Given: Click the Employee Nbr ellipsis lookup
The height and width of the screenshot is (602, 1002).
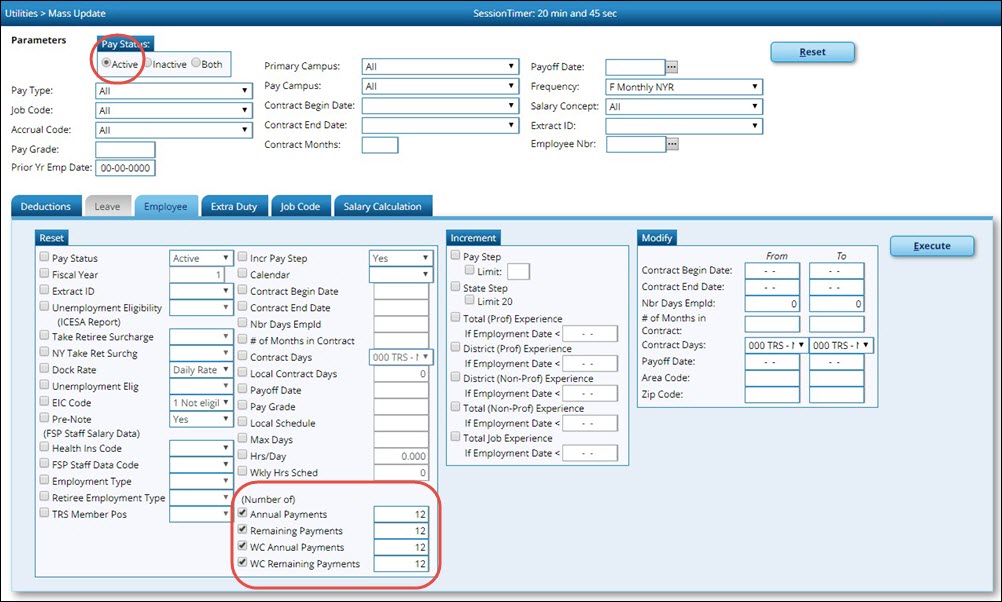Looking at the screenshot, I should 672,144.
